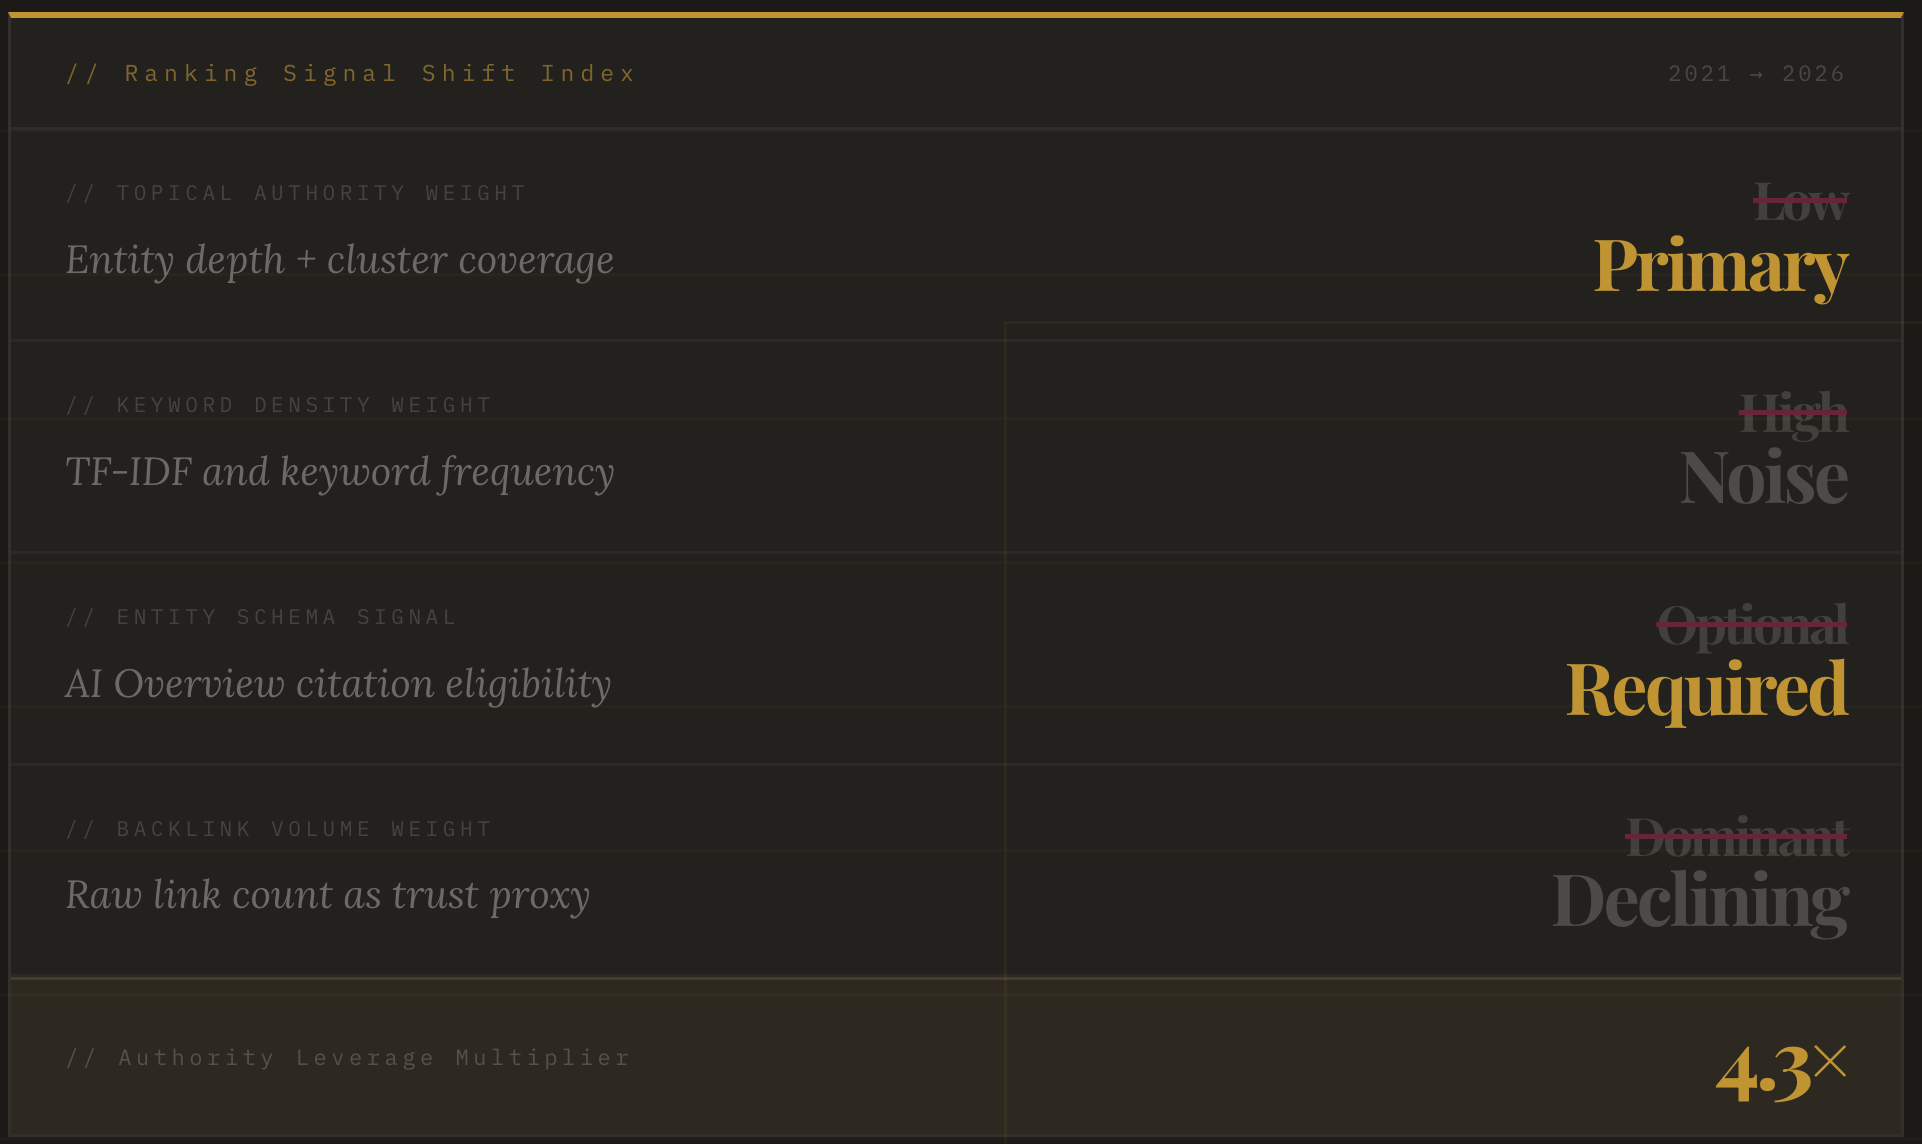This screenshot has width=1922, height=1144.
Task: Select the gold Required value
Action: 1706,690
